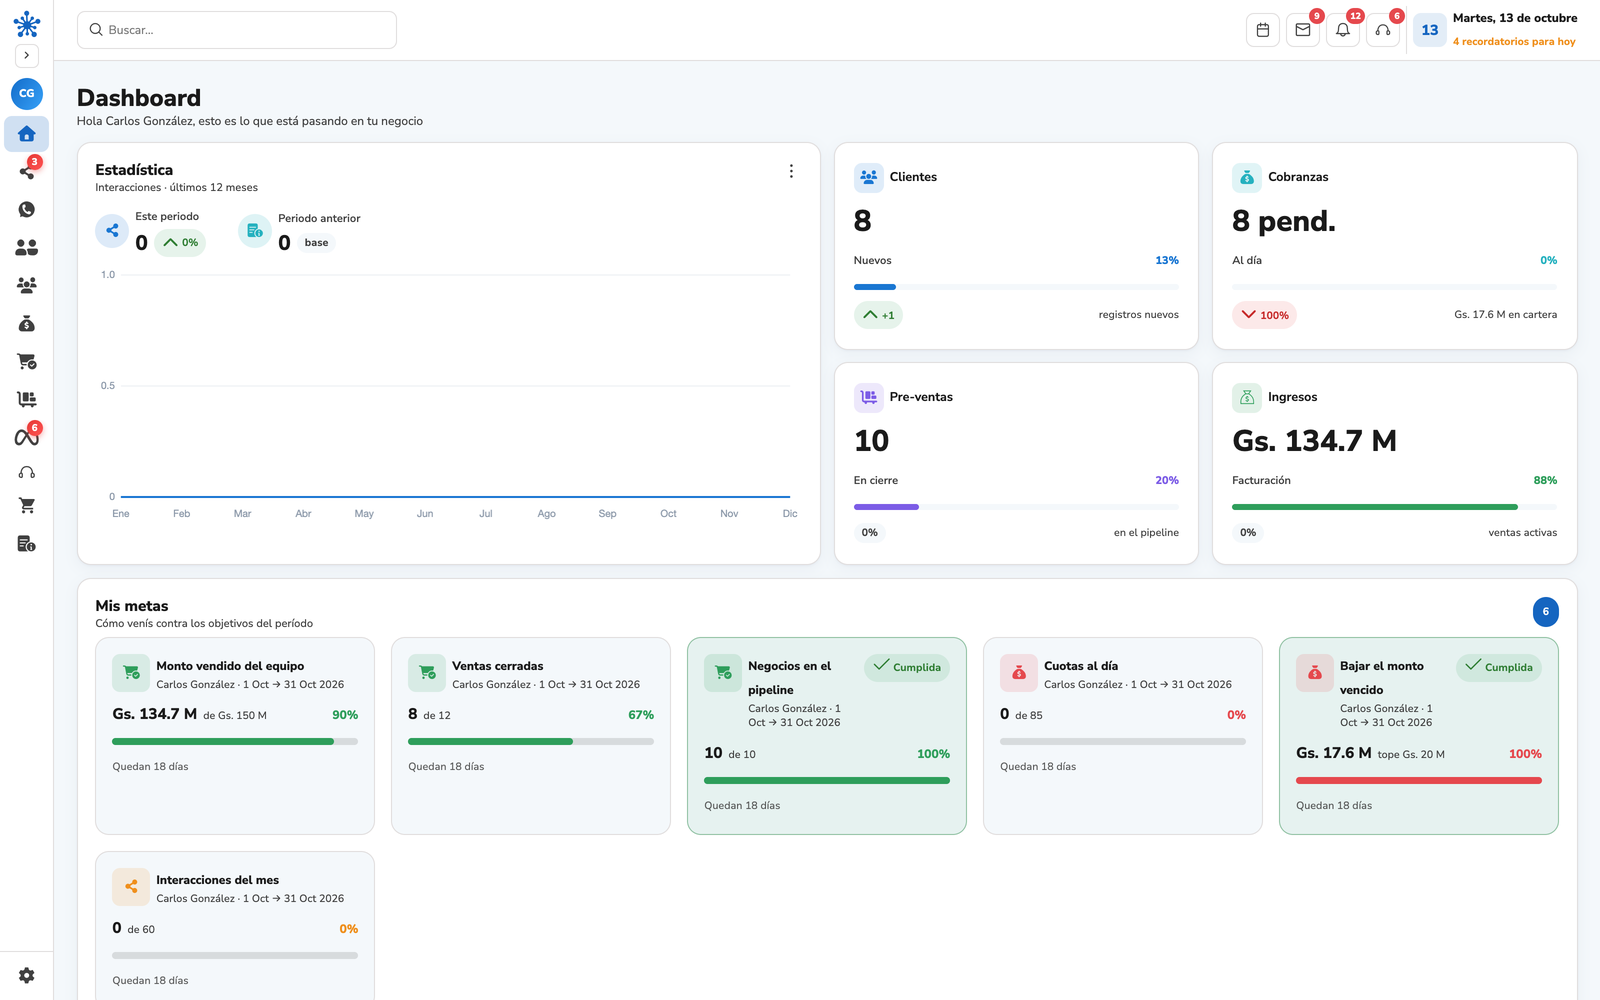
Task: Open the Monto vendido del equipo goal card
Action: [x=235, y=736]
